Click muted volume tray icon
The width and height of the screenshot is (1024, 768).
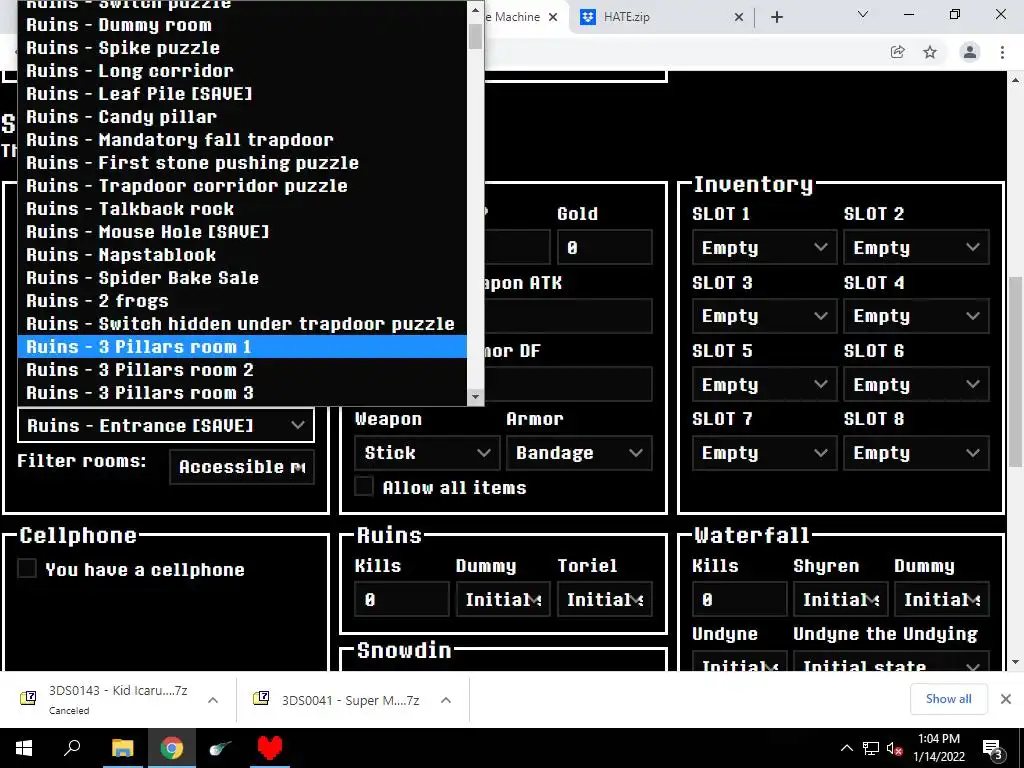pyautogui.click(x=895, y=748)
